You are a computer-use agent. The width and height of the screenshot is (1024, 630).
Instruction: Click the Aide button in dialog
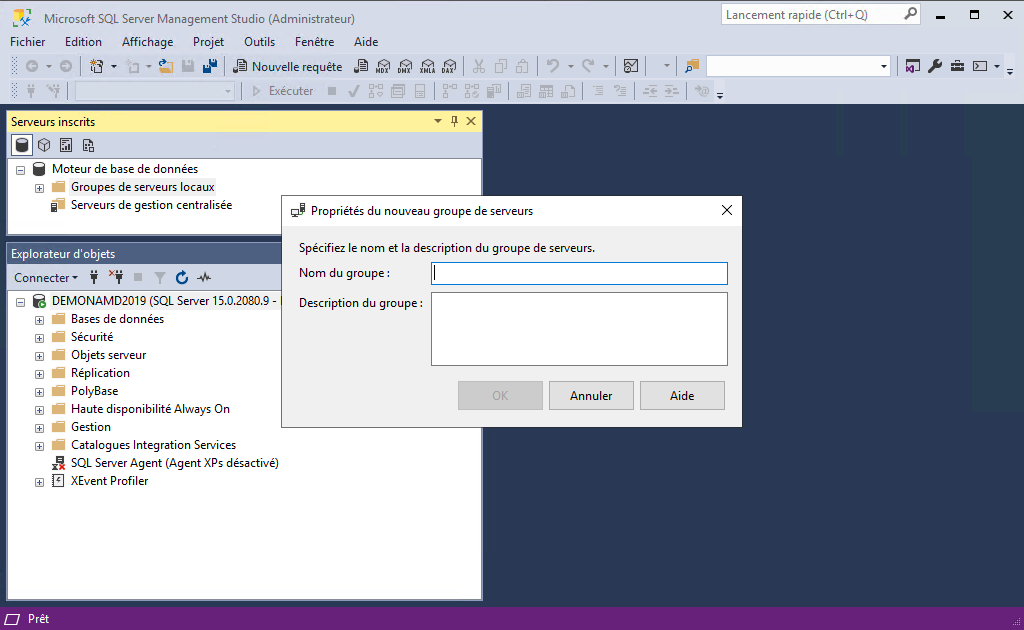coord(682,396)
